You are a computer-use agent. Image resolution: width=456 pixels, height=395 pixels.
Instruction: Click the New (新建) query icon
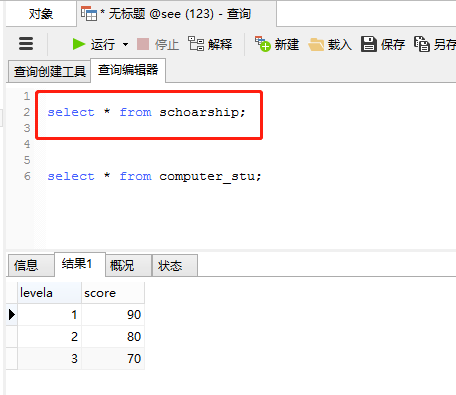pyautogui.click(x=262, y=44)
